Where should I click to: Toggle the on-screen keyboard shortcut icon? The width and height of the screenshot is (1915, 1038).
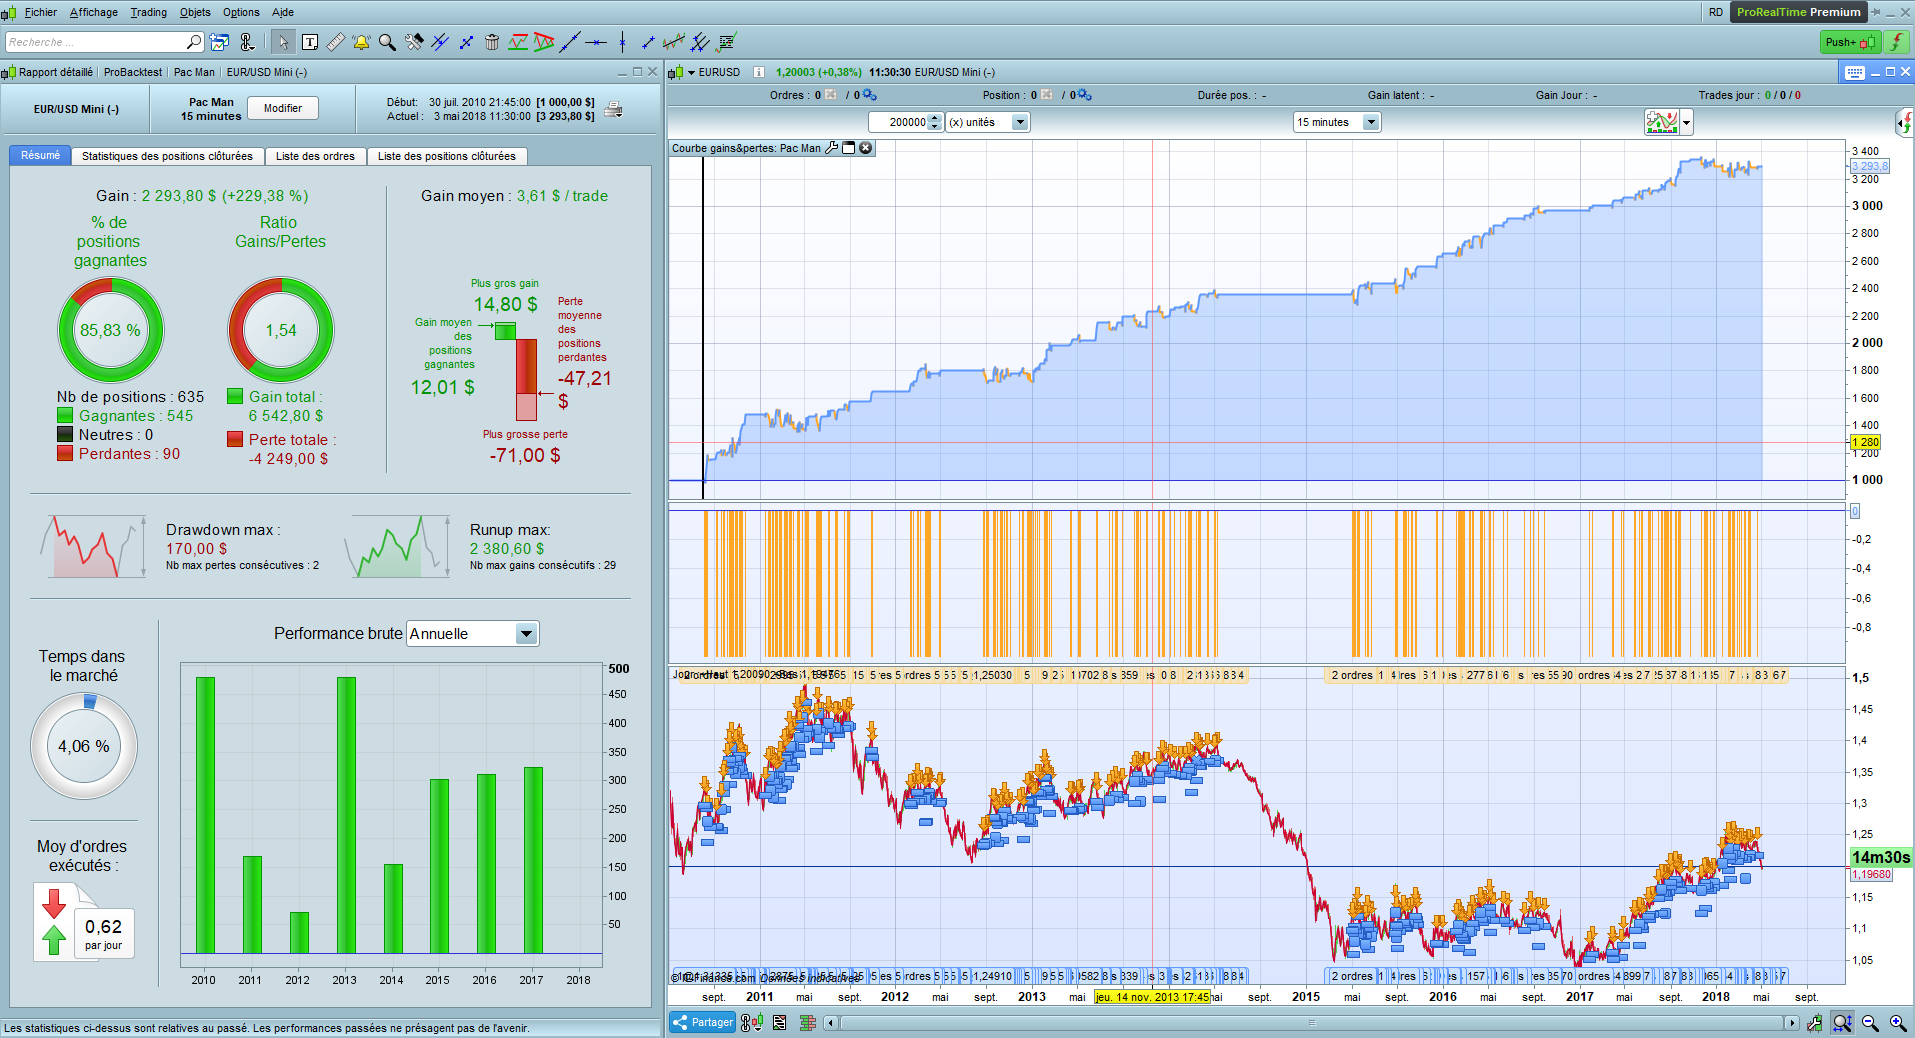(x=1854, y=72)
